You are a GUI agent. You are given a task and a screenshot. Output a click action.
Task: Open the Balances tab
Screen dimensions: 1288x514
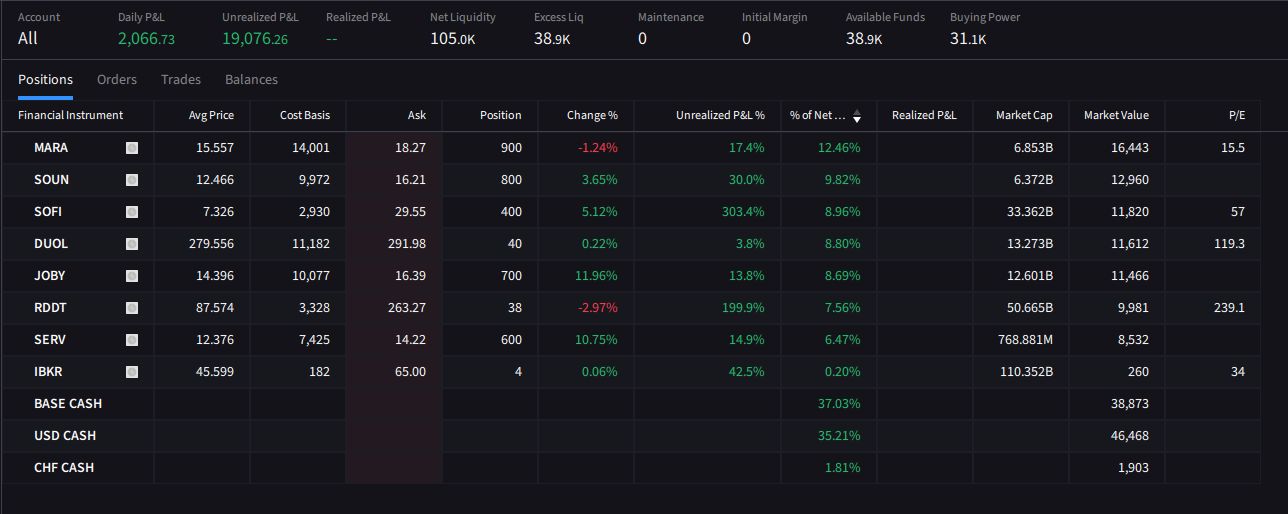[x=251, y=80]
